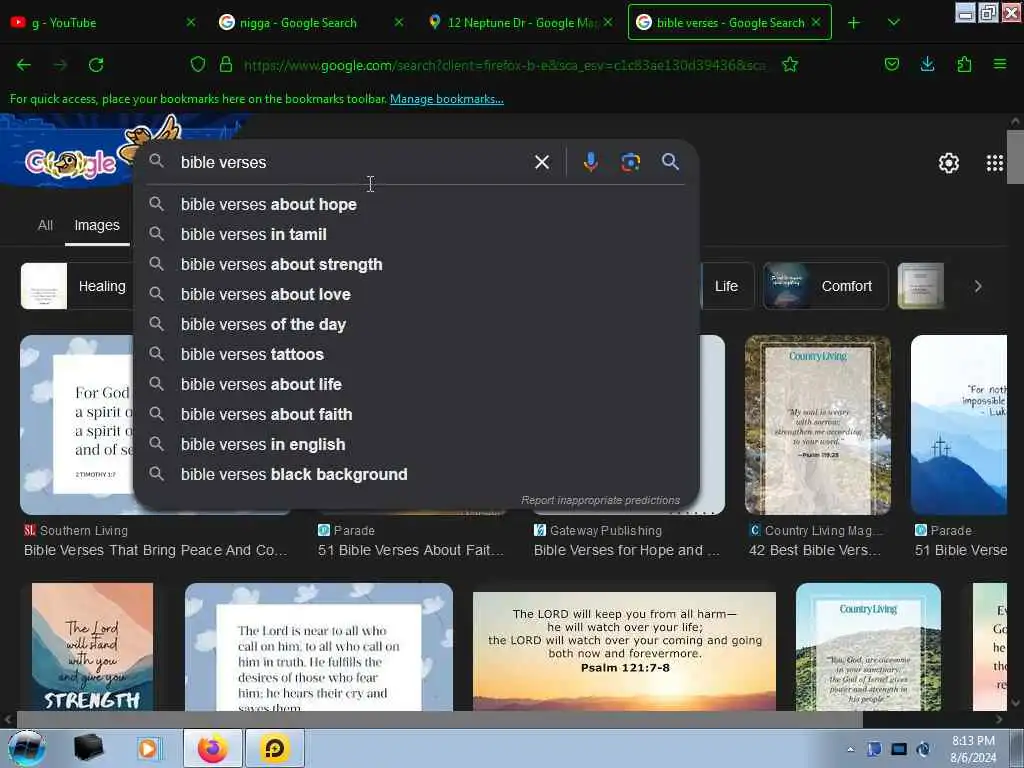Select the Images results tab
Image resolution: width=1024 pixels, height=768 pixels.
click(x=97, y=225)
